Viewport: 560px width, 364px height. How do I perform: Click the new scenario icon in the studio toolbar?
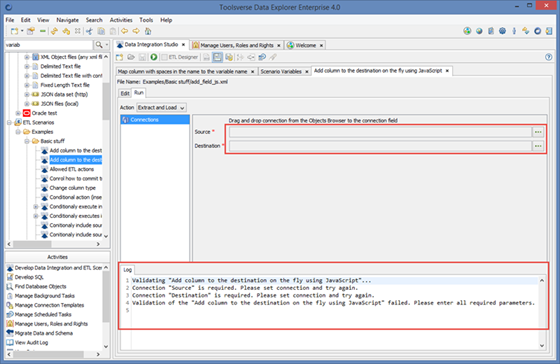pos(120,57)
